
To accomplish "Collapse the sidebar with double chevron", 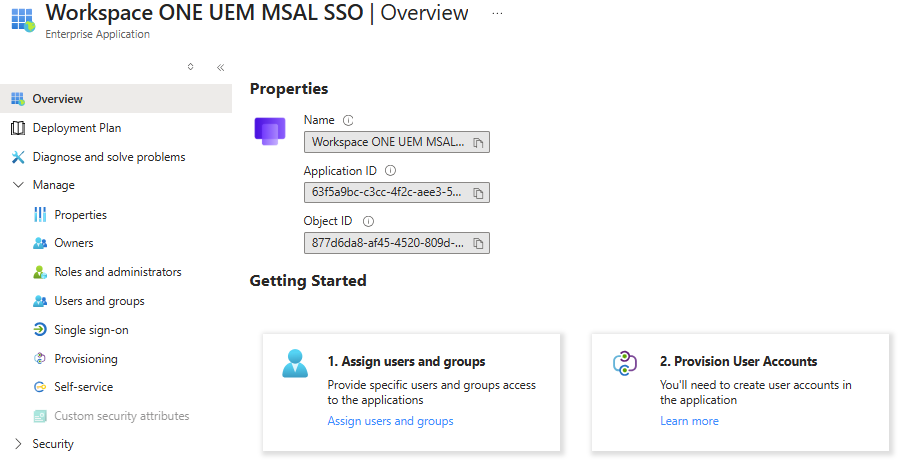I will point(220,67).
